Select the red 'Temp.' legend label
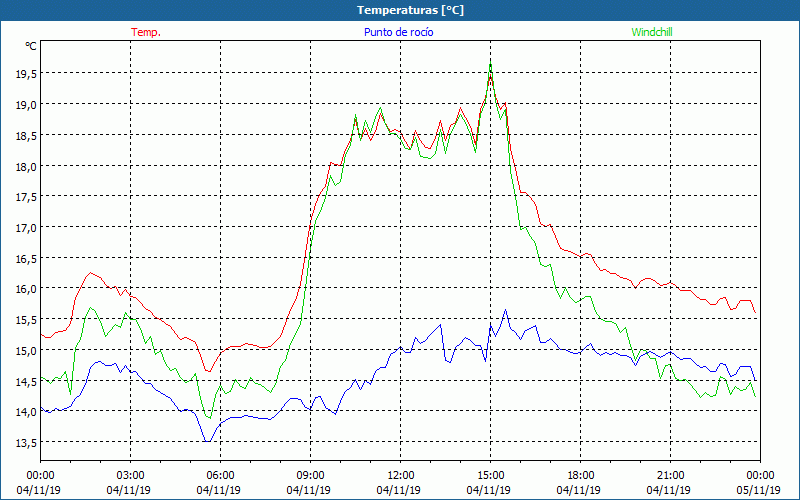Image resolution: width=800 pixels, height=500 pixels. point(146,32)
